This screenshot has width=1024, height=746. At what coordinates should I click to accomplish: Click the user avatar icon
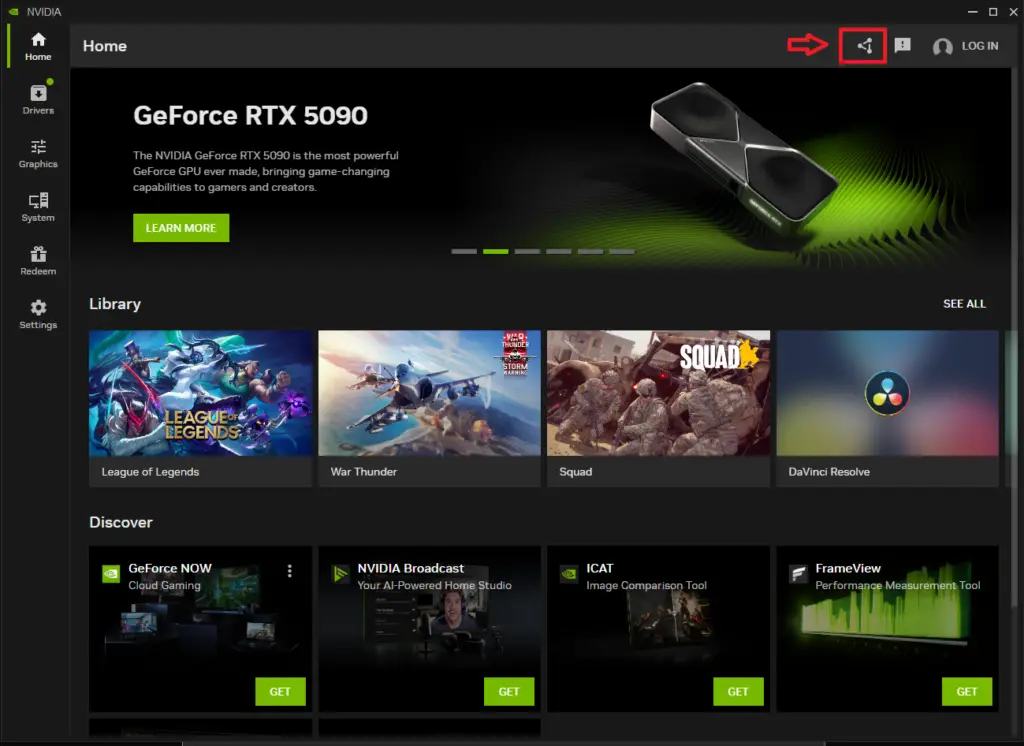(x=942, y=46)
